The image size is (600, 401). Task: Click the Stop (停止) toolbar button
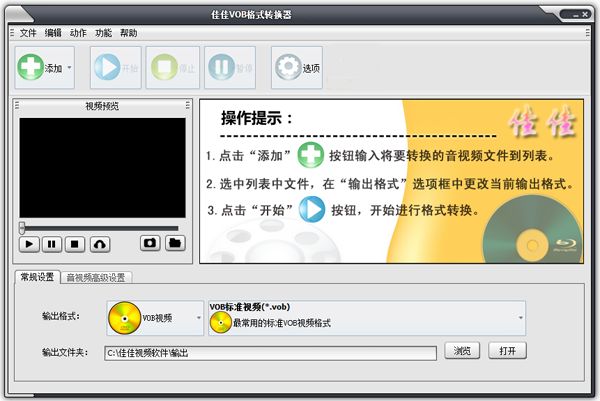pos(173,68)
